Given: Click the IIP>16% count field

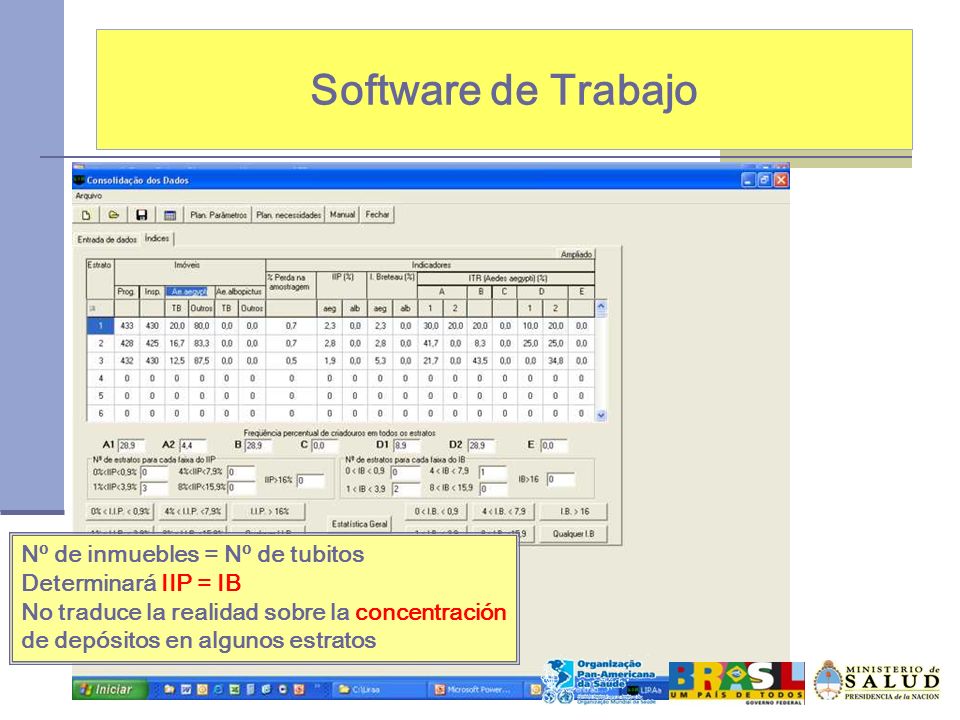Looking at the screenshot, I should tap(310, 481).
